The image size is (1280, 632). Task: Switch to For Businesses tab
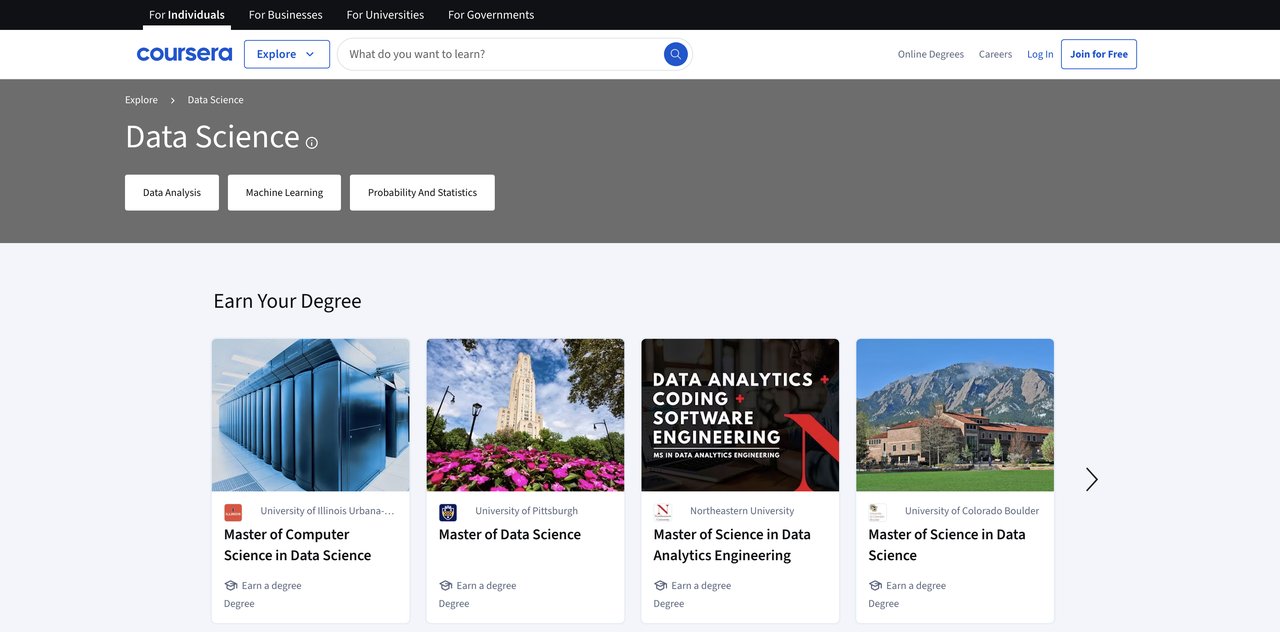286,15
